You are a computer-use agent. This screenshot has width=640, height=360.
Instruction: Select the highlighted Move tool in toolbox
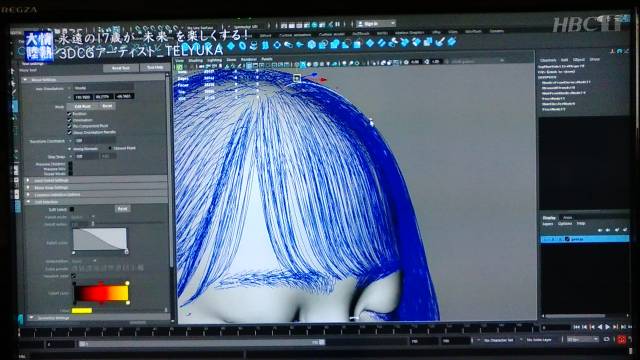pyautogui.click(x=15, y=106)
